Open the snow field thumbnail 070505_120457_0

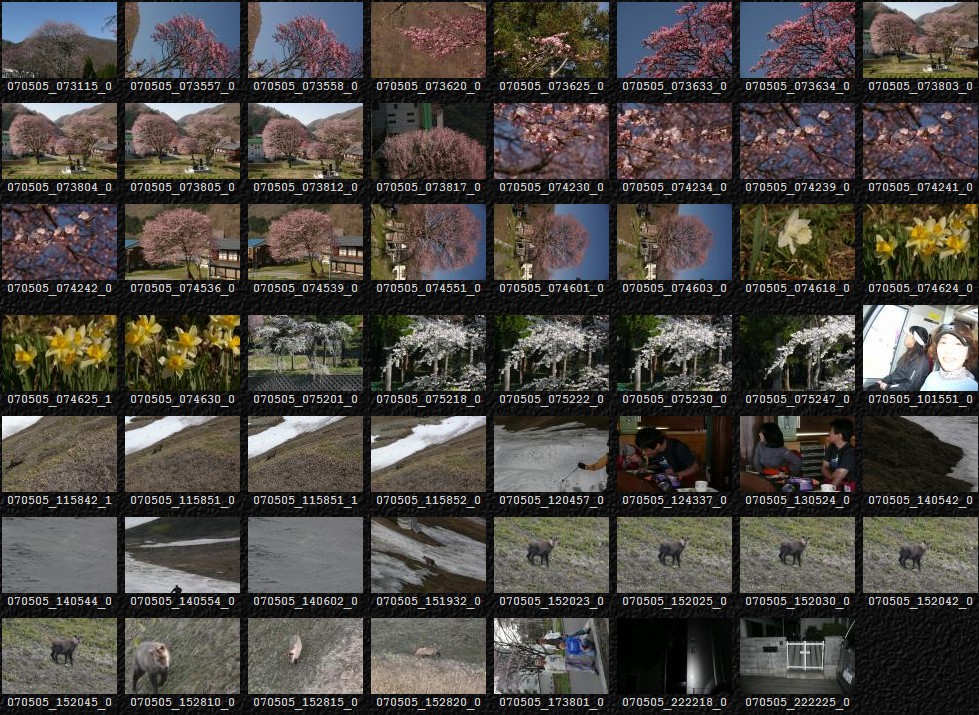point(551,454)
